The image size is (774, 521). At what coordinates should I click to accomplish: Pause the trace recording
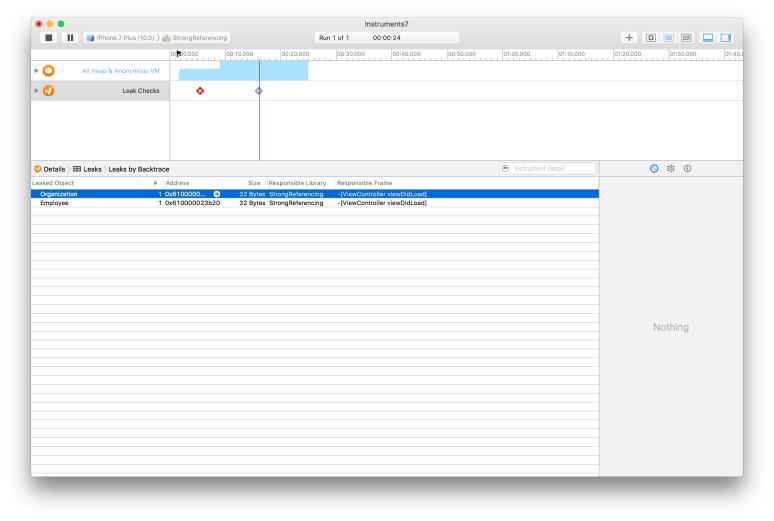click(70, 38)
